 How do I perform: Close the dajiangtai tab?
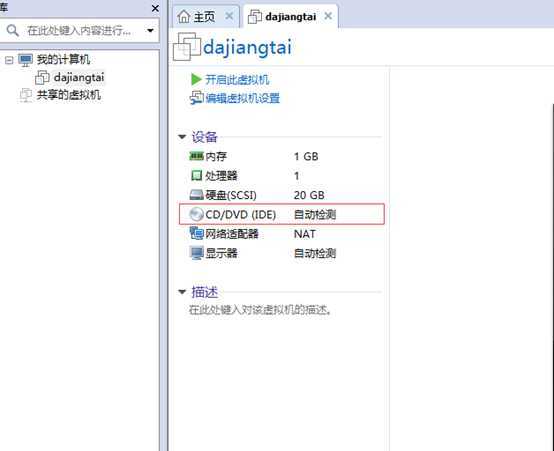click(328, 16)
